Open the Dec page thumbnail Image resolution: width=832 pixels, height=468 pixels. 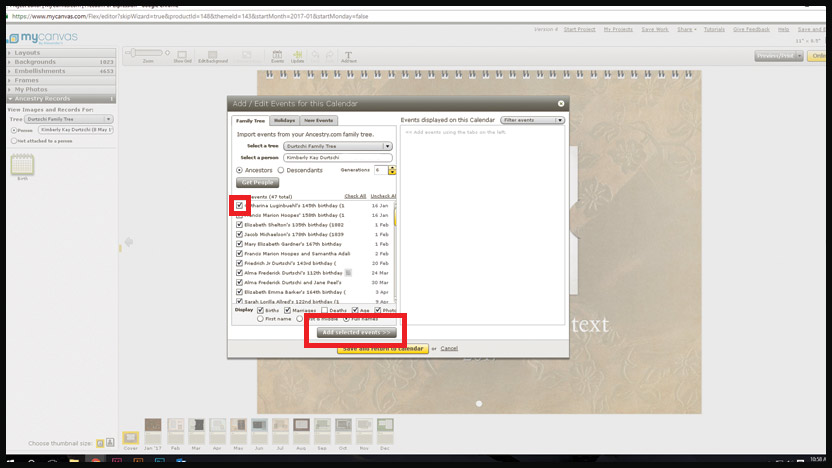point(385,430)
